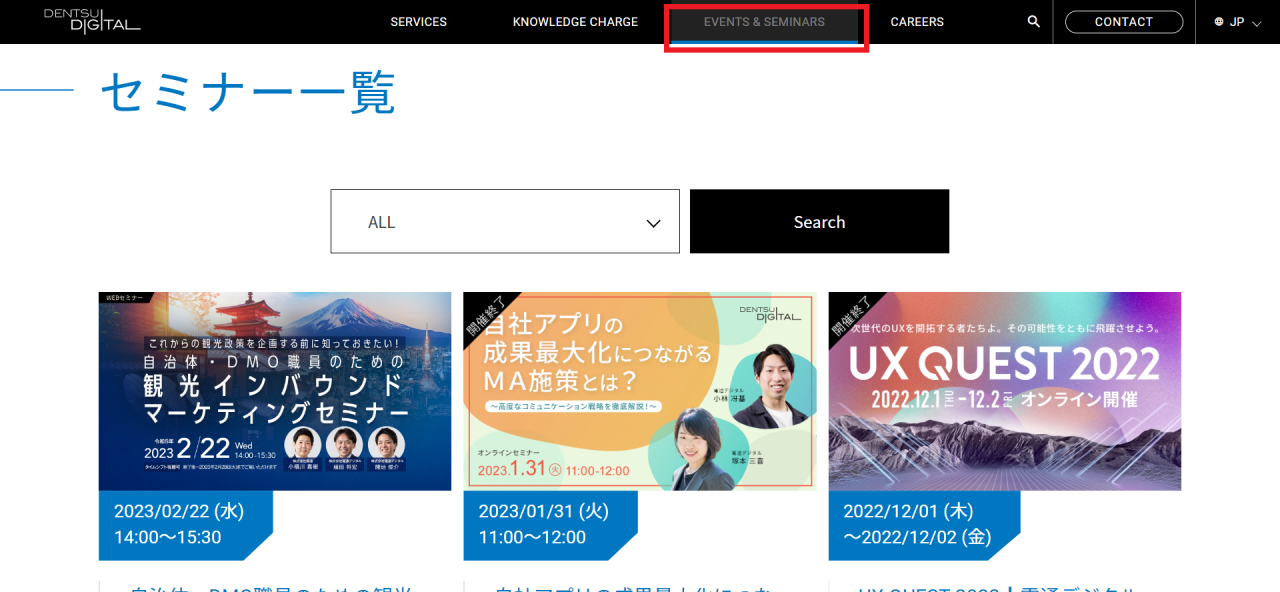1280x592 pixels.
Task: Open site search with magnifier icon
Action: pyautogui.click(x=1033, y=21)
